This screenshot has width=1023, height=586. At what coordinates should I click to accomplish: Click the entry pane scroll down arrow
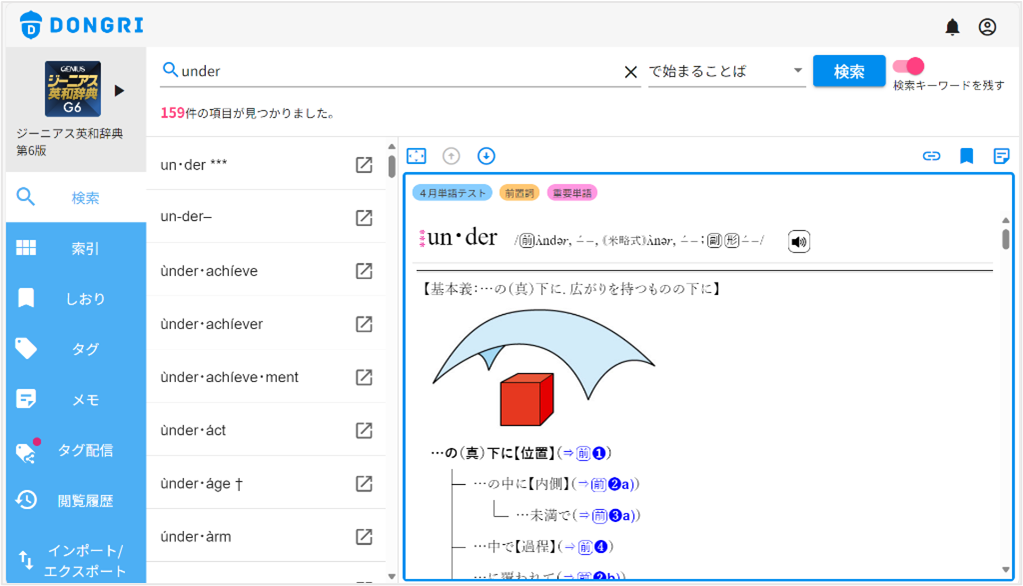tap(1005, 570)
